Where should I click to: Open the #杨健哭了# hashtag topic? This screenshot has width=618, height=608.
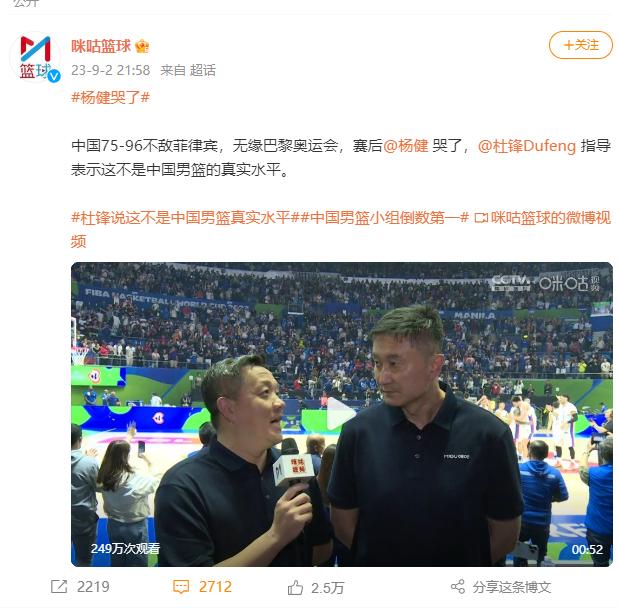[110, 97]
